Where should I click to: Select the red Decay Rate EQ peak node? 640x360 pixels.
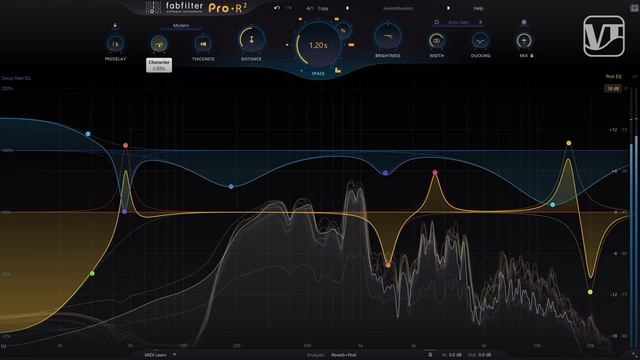pyautogui.click(x=126, y=145)
